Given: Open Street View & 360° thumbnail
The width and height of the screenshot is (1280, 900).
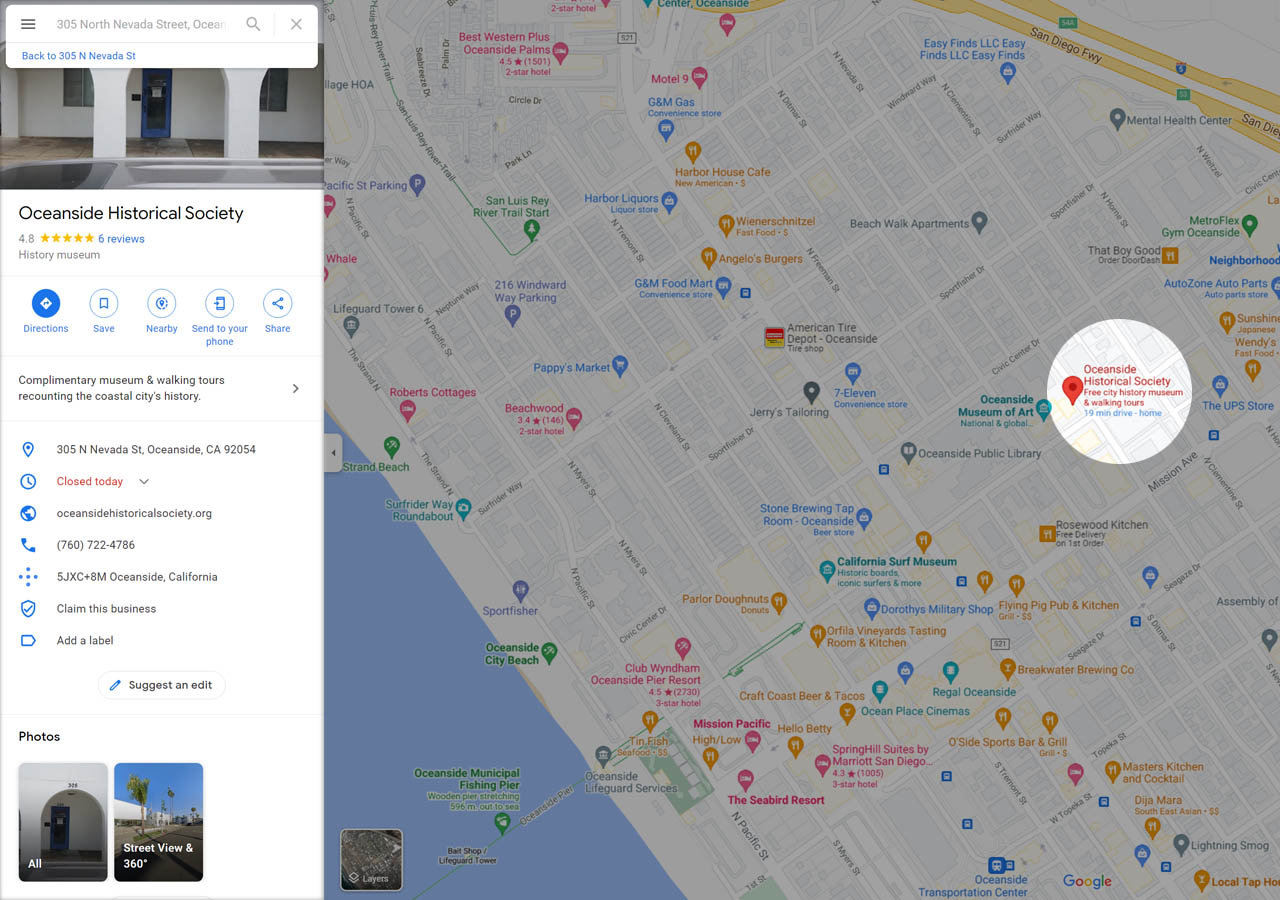Looking at the screenshot, I should (x=158, y=822).
